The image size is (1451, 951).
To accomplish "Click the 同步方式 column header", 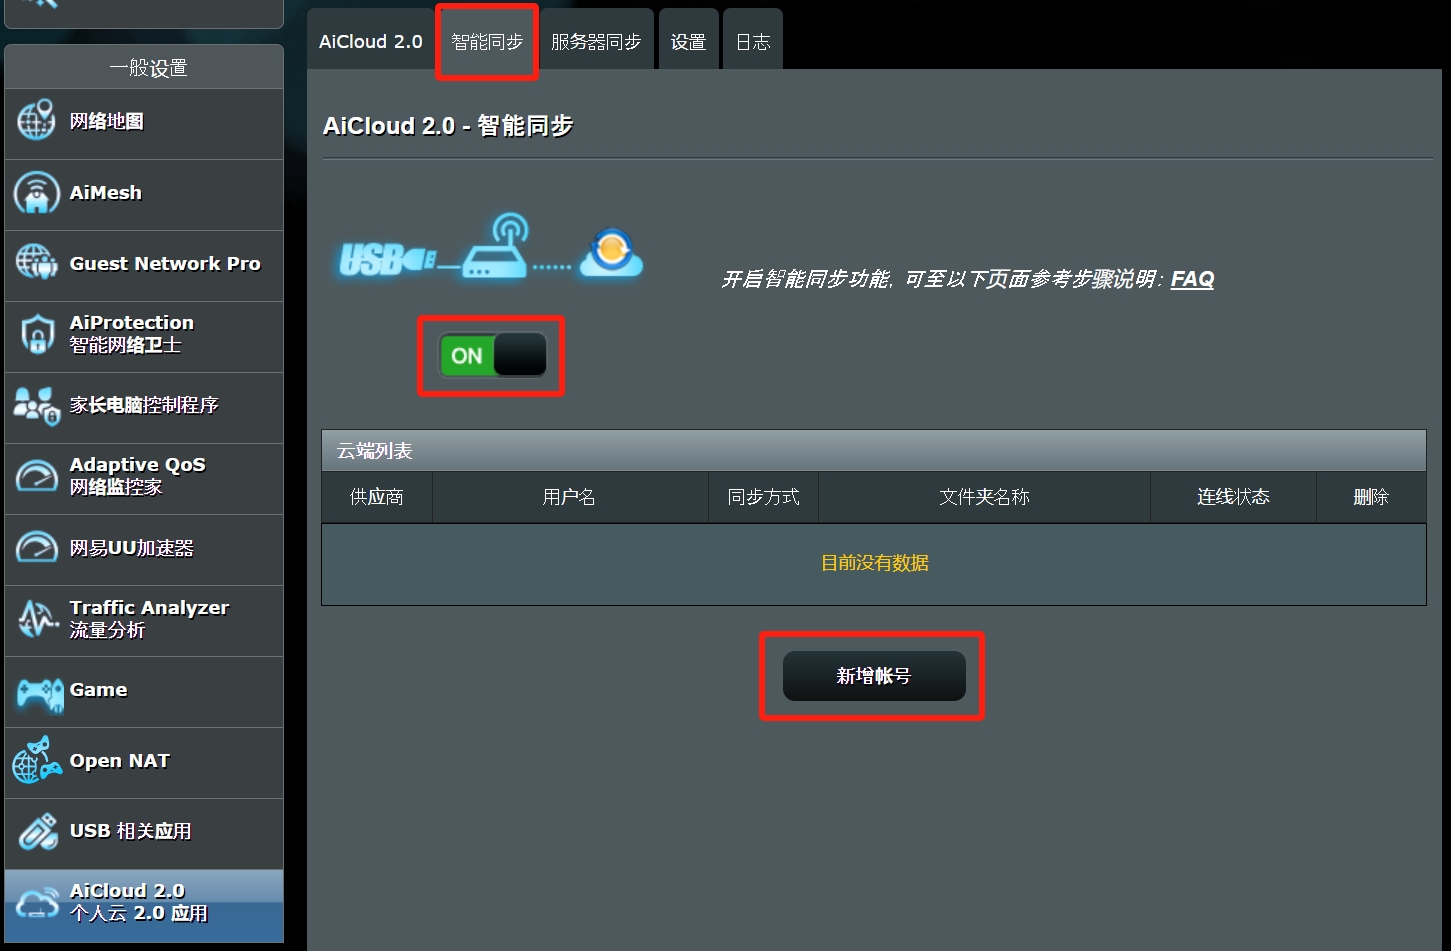I will [x=763, y=497].
